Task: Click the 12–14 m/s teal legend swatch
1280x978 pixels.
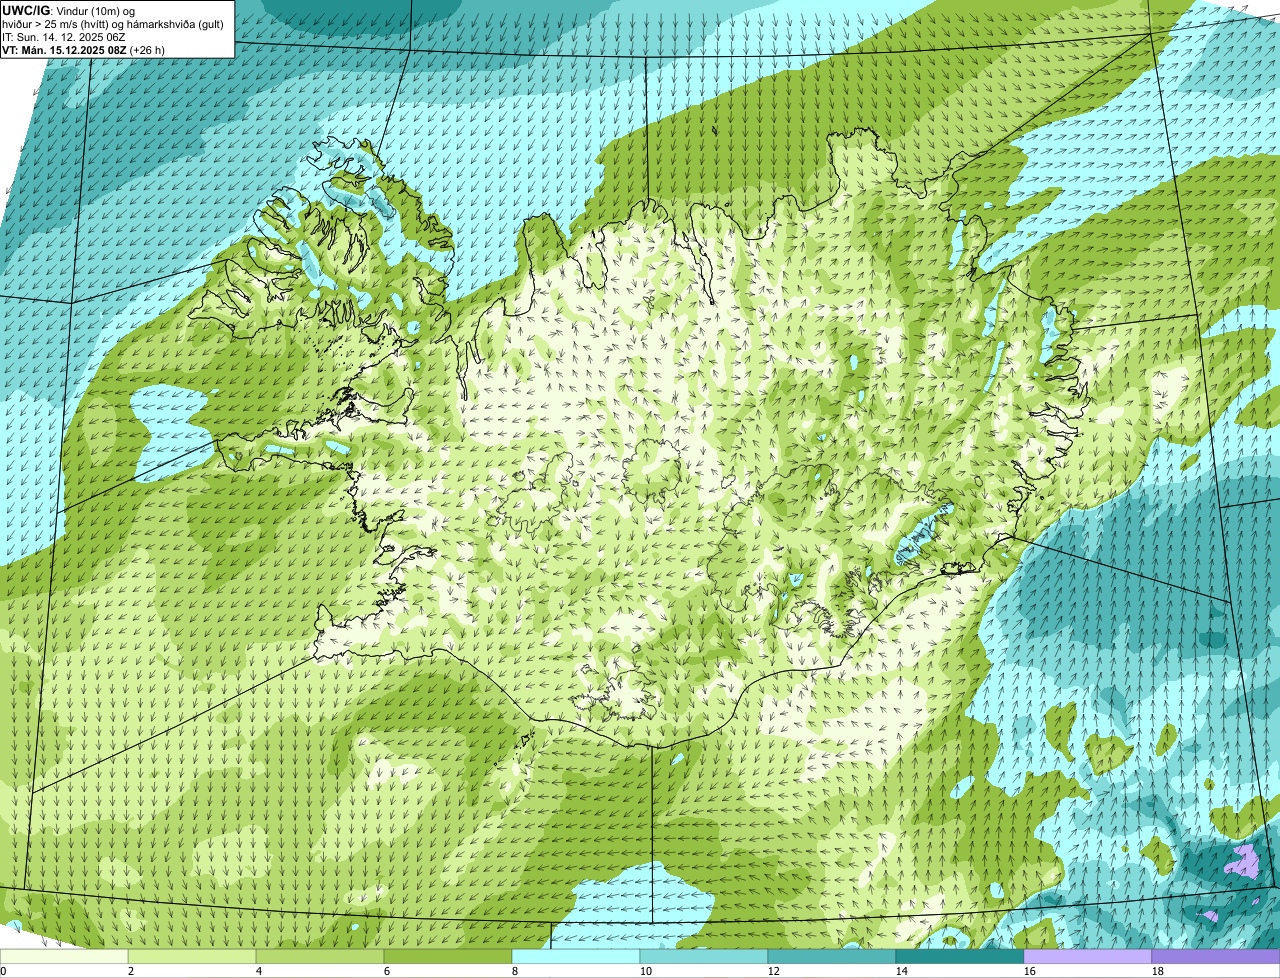Action: click(x=832, y=957)
